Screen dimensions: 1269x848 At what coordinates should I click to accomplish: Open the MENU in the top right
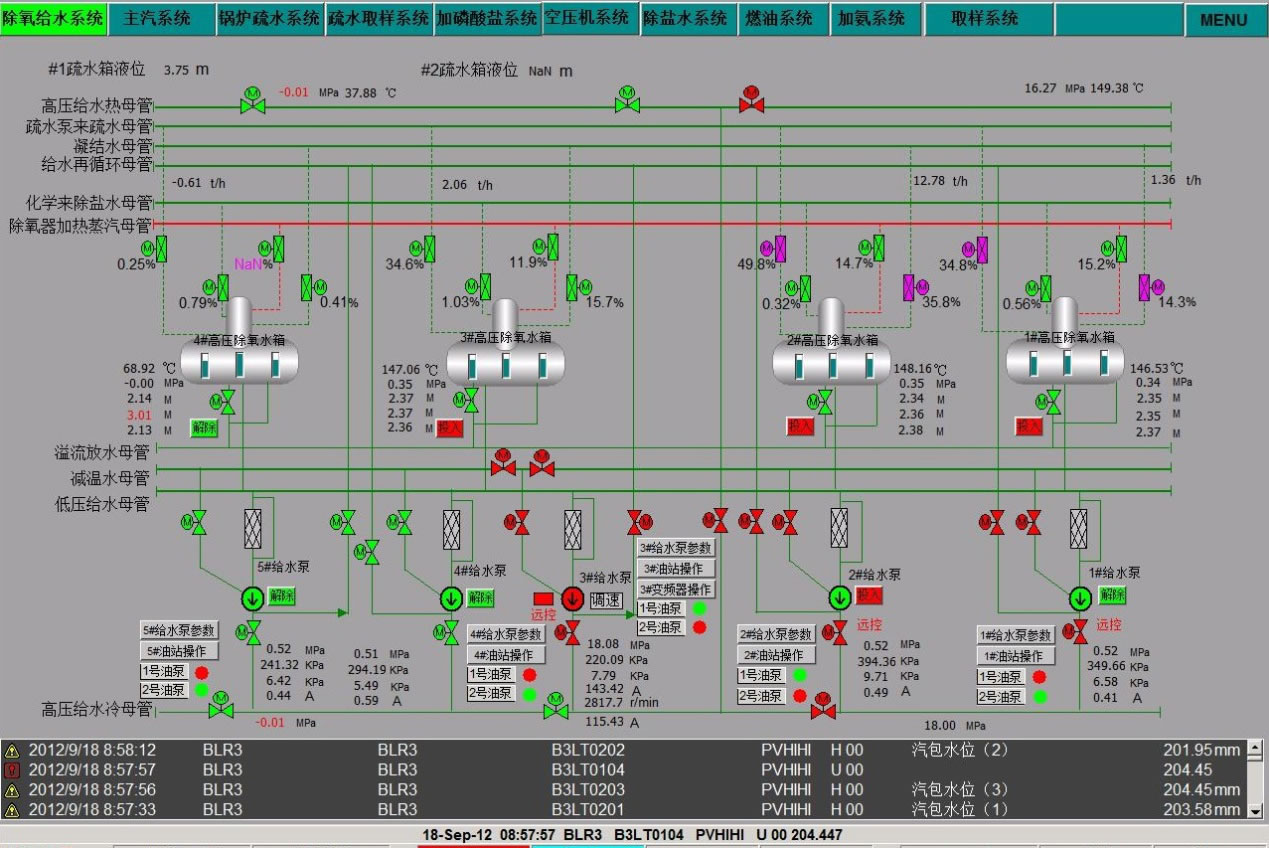pyautogui.click(x=1223, y=19)
